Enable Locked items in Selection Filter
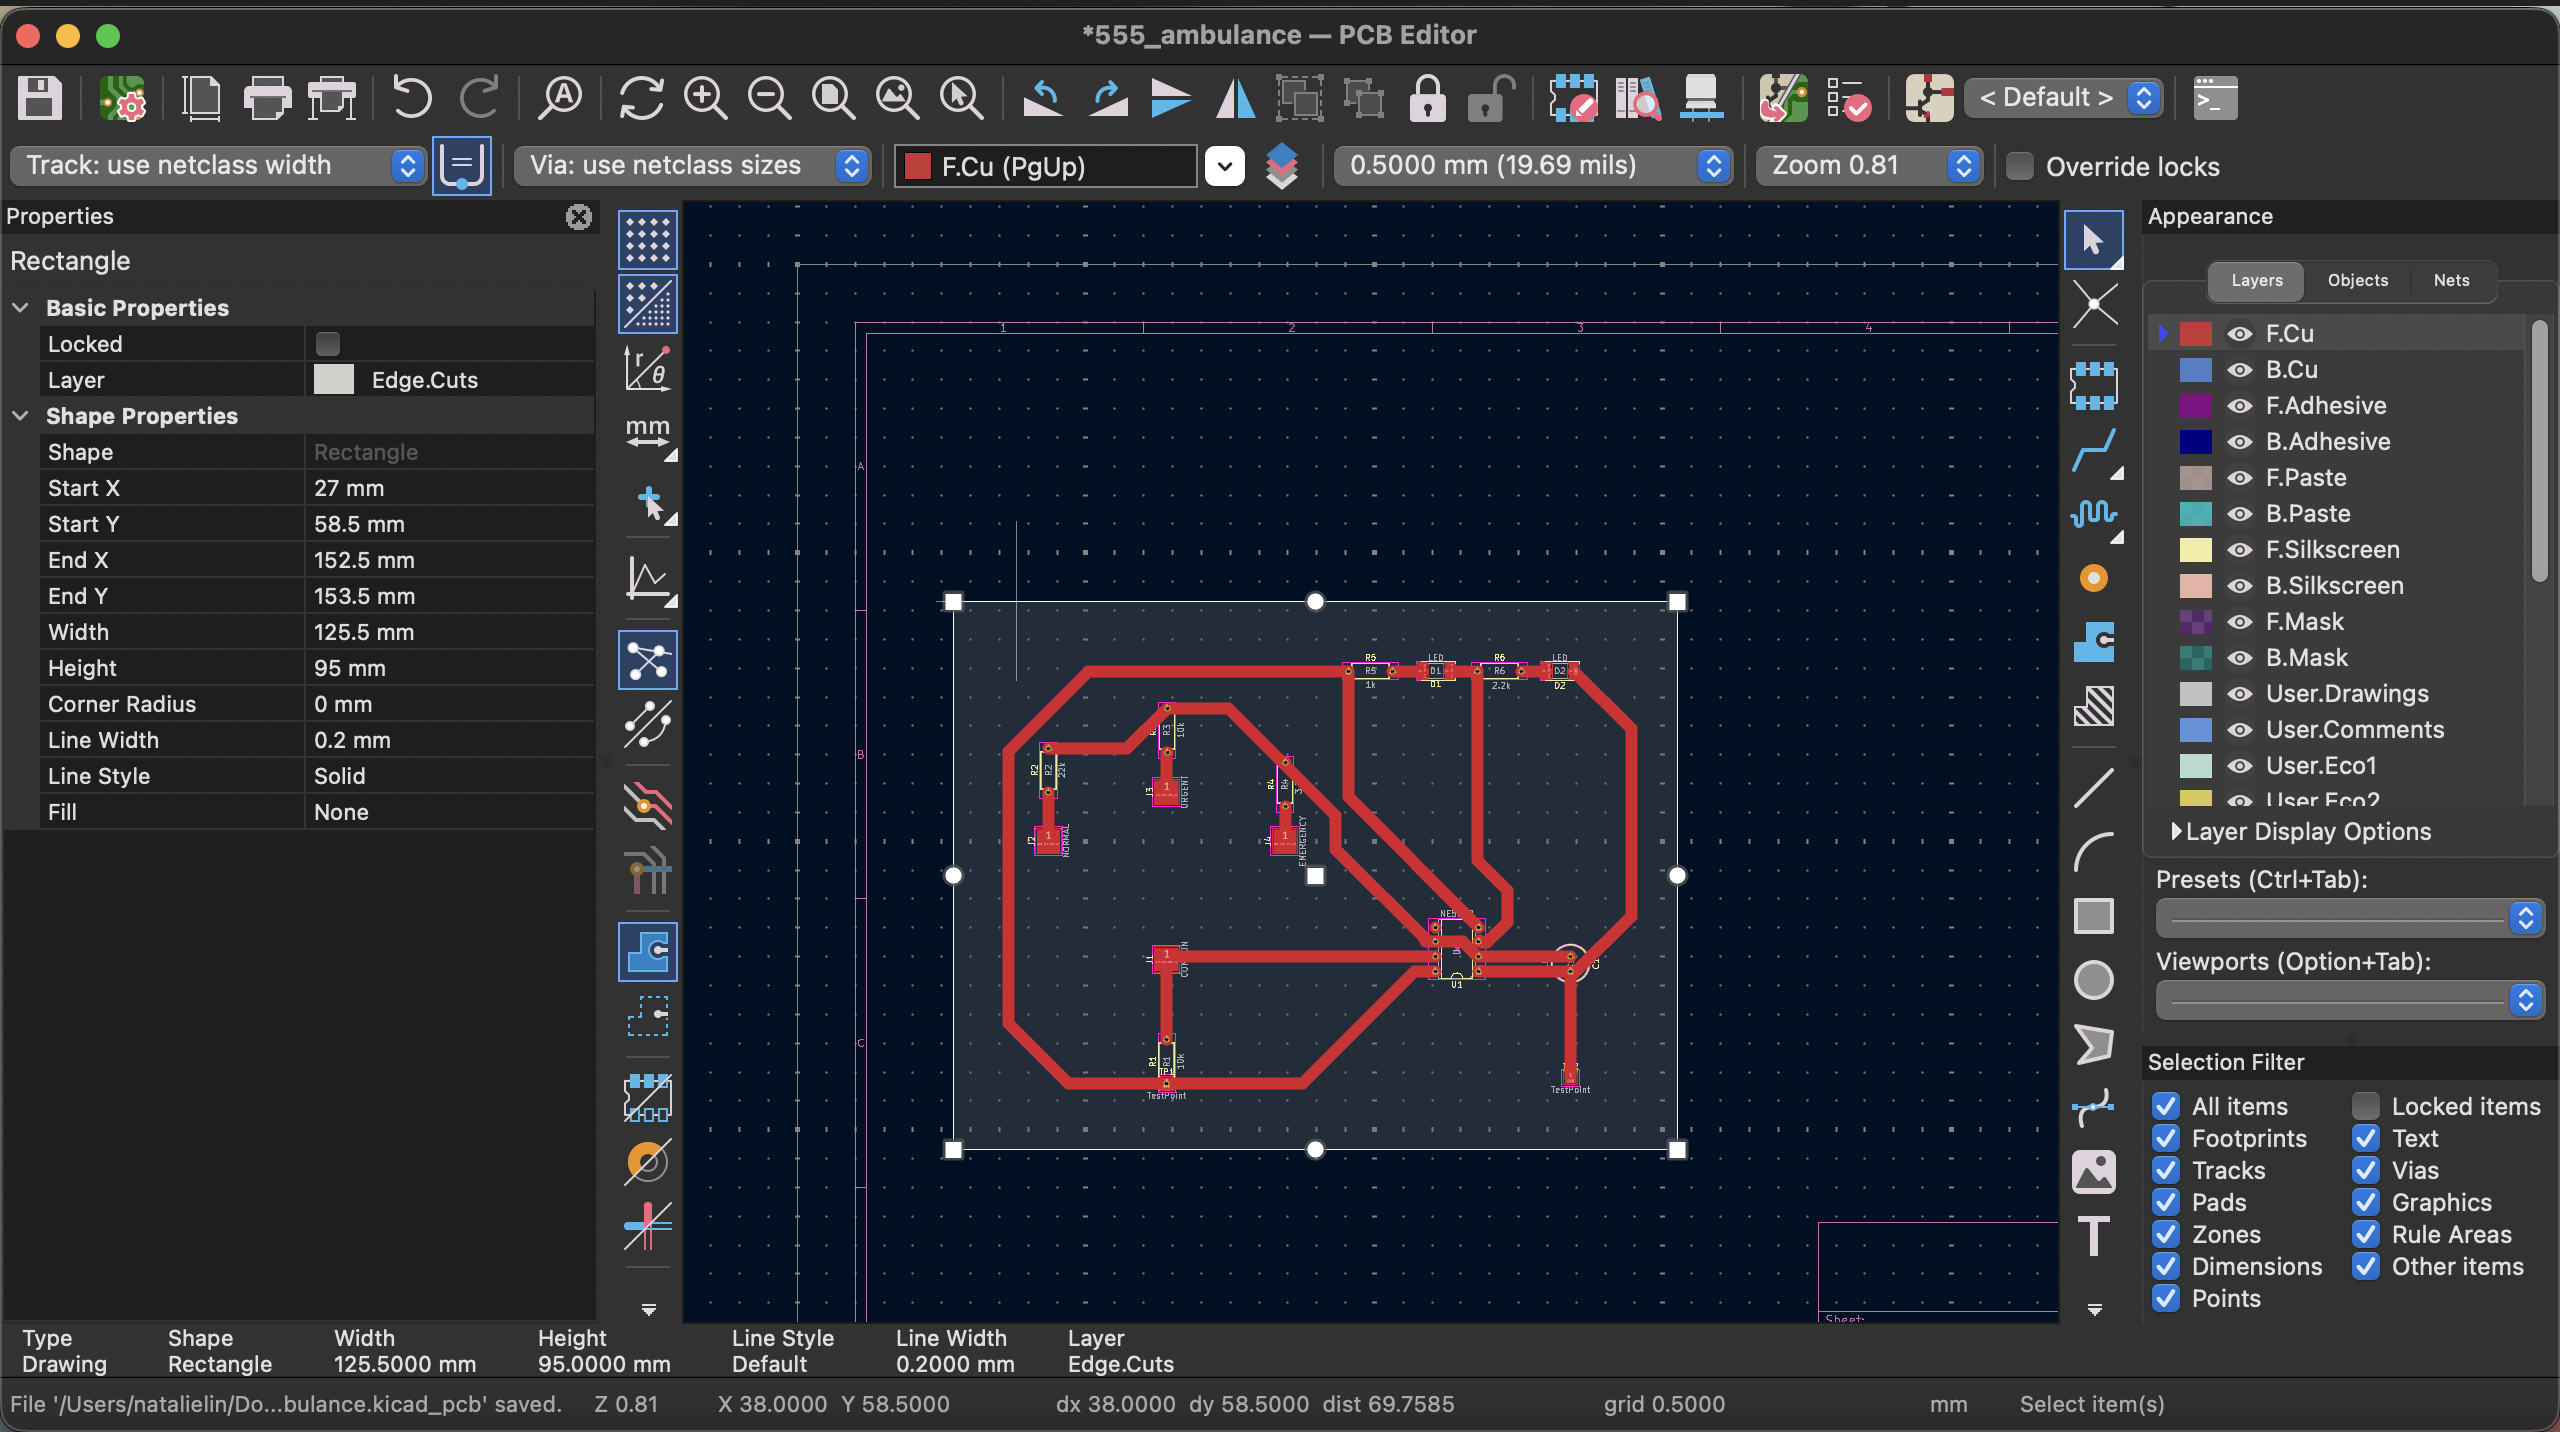The image size is (2560, 1432). [2365, 1106]
